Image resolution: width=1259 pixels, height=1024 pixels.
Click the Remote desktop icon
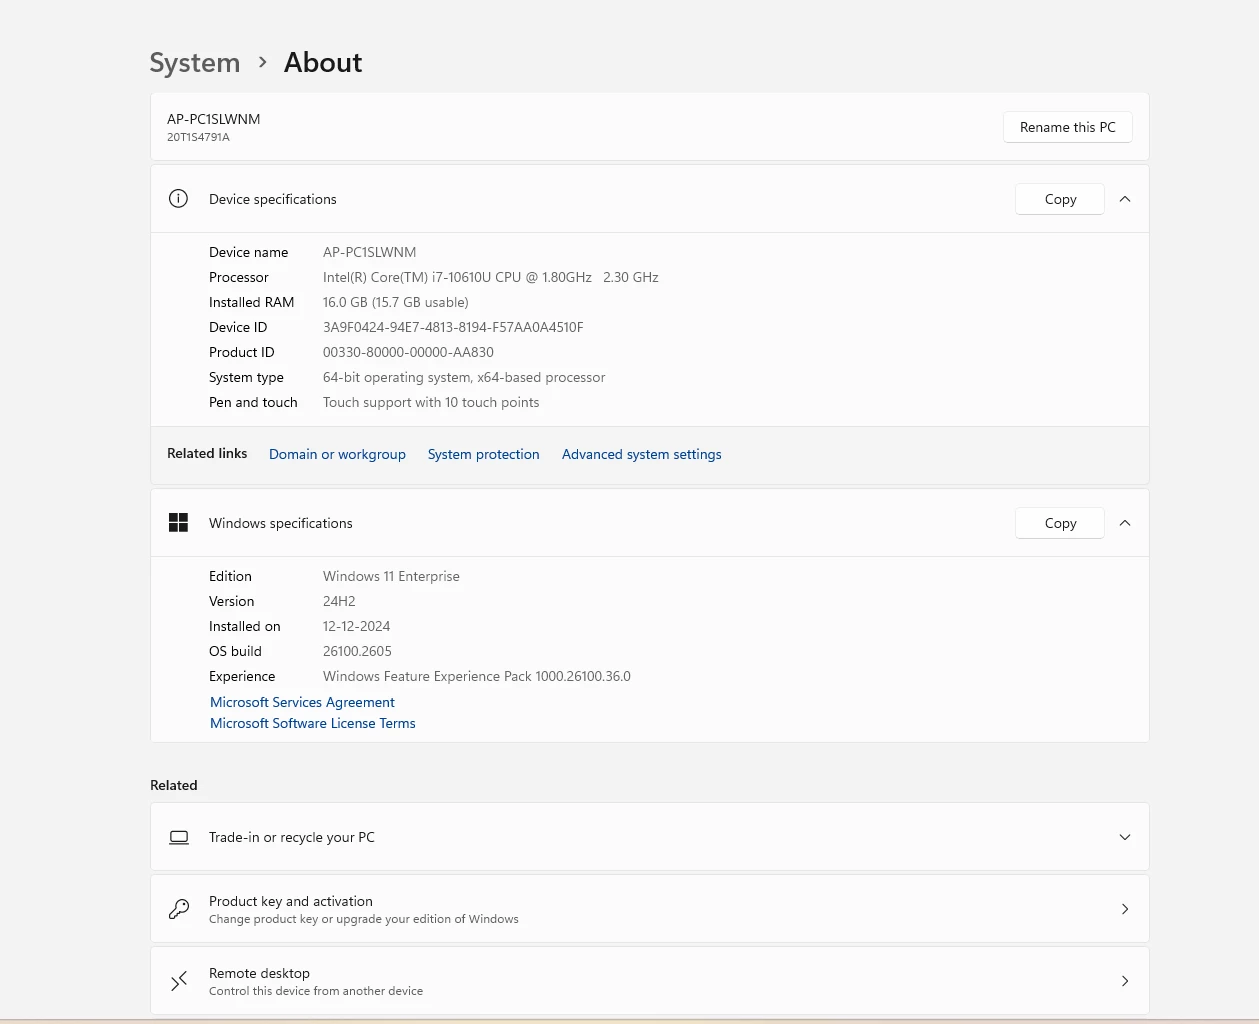(179, 981)
